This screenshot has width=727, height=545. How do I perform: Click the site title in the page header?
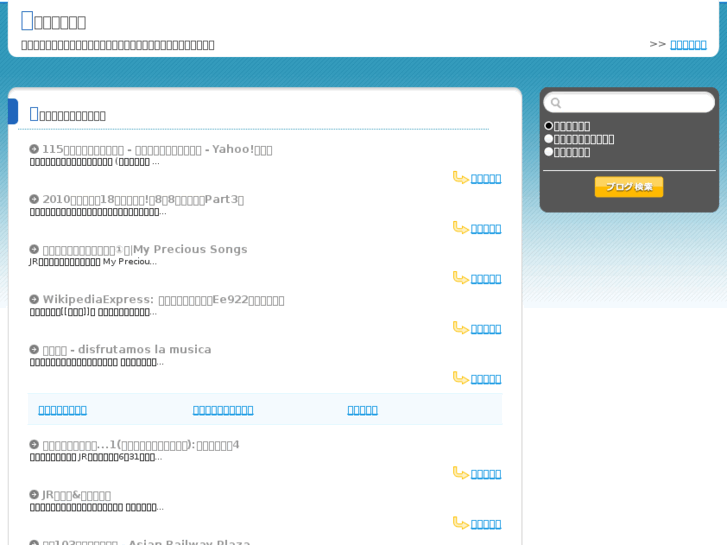[x=53, y=21]
